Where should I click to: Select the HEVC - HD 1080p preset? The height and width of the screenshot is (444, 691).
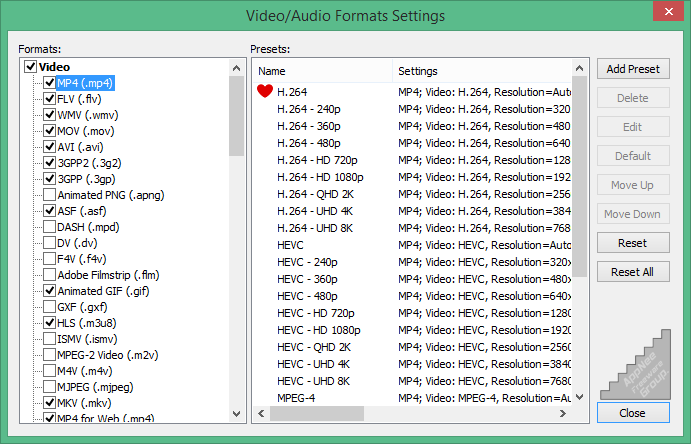tap(319, 330)
